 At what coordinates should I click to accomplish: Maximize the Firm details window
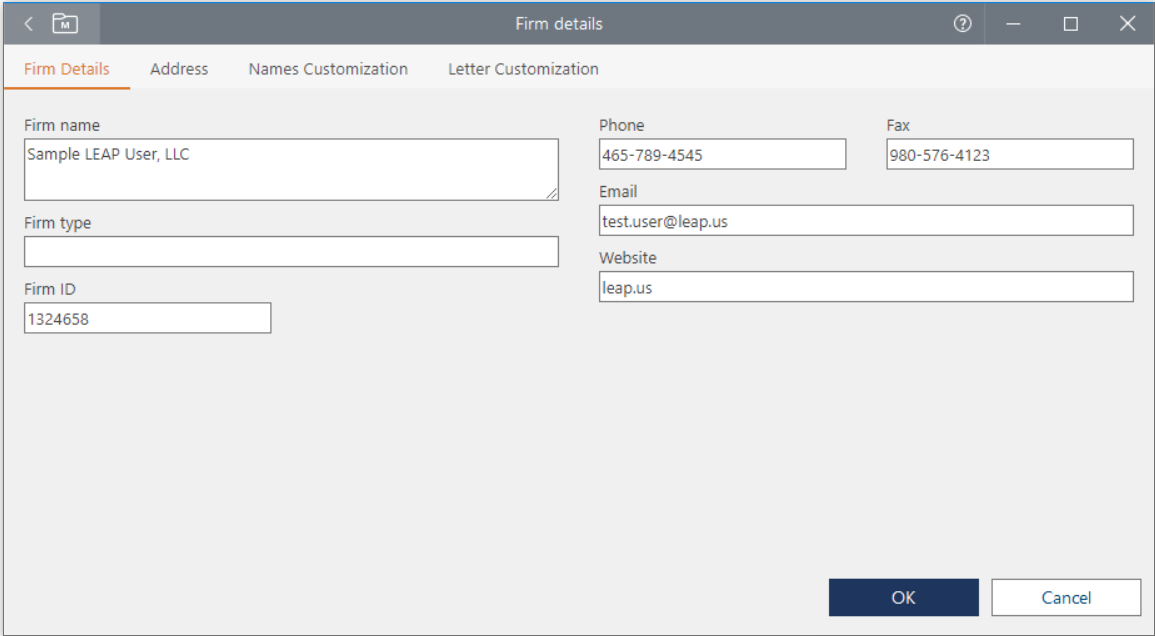(1070, 24)
